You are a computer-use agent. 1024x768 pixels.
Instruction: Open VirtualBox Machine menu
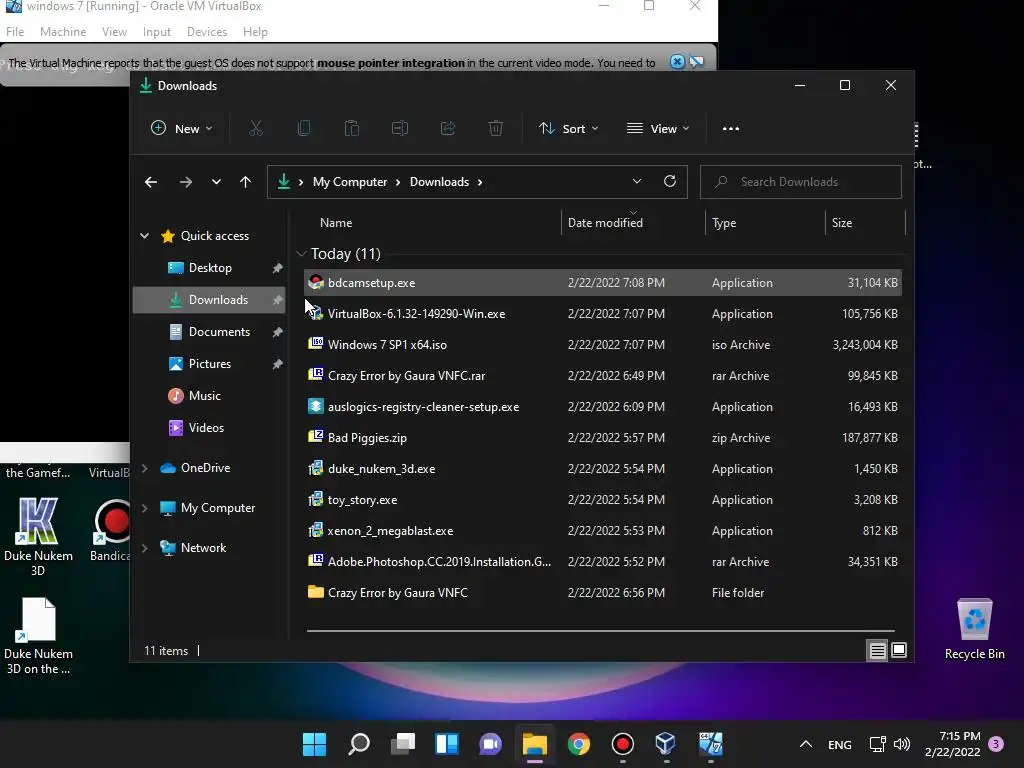click(x=63, y=31)
